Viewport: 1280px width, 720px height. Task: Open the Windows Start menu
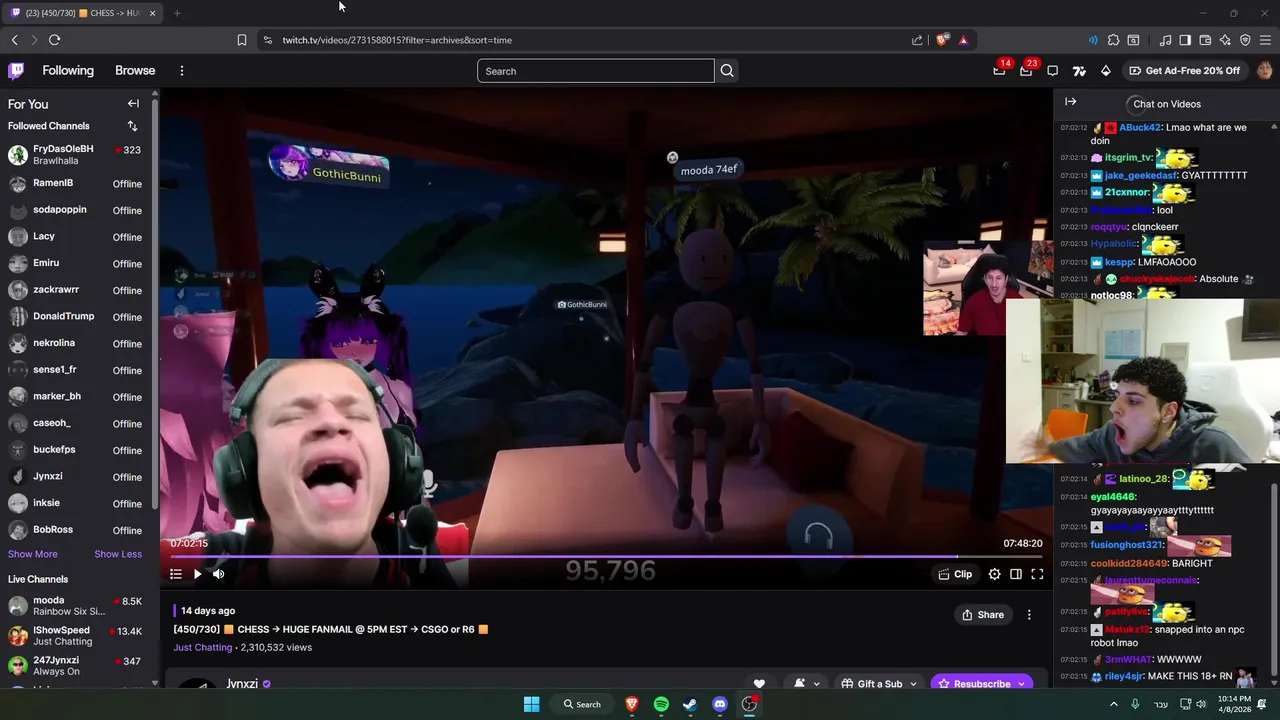(x=532, y=704)
